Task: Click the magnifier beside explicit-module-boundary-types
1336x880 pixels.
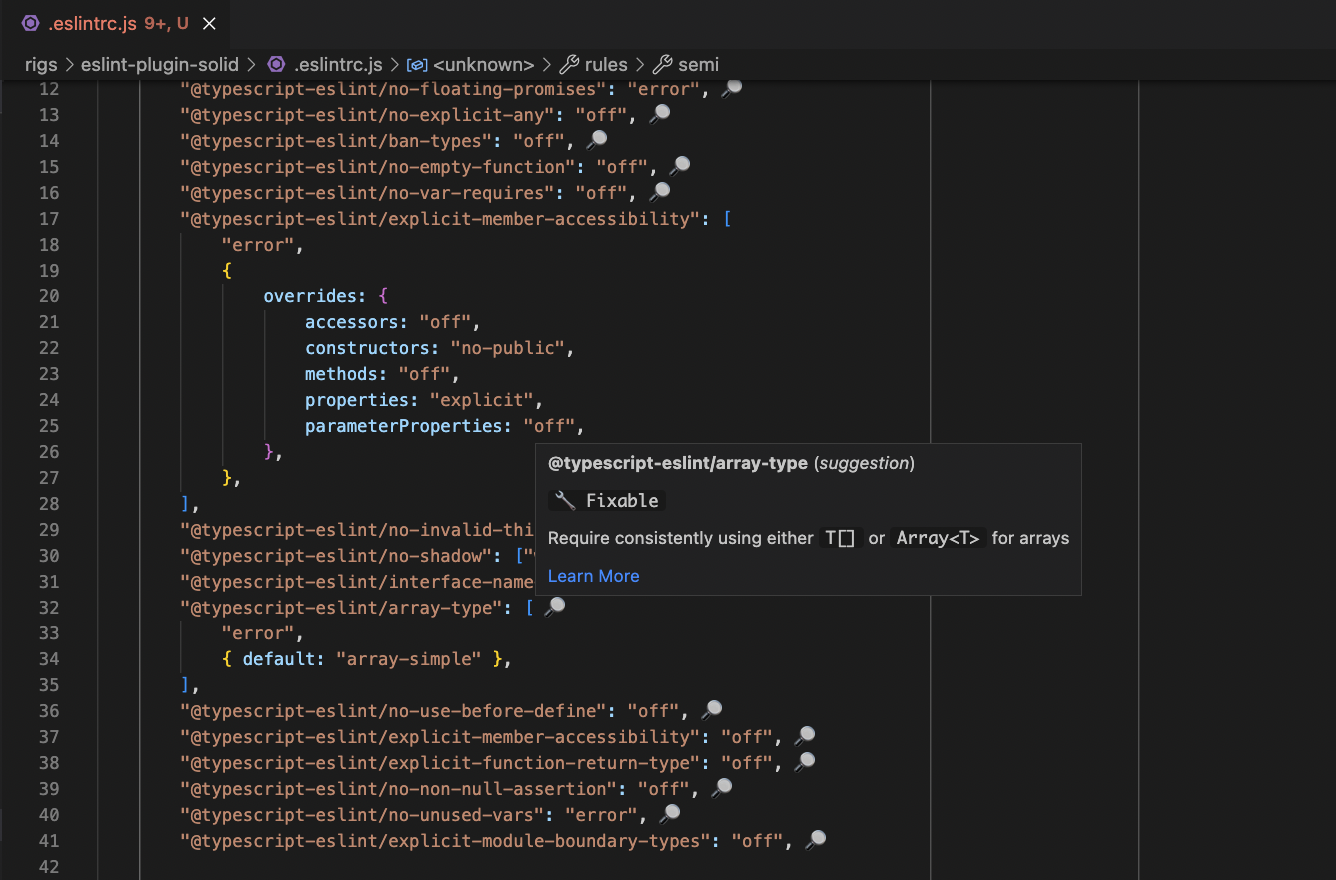Action: [815, 839]
